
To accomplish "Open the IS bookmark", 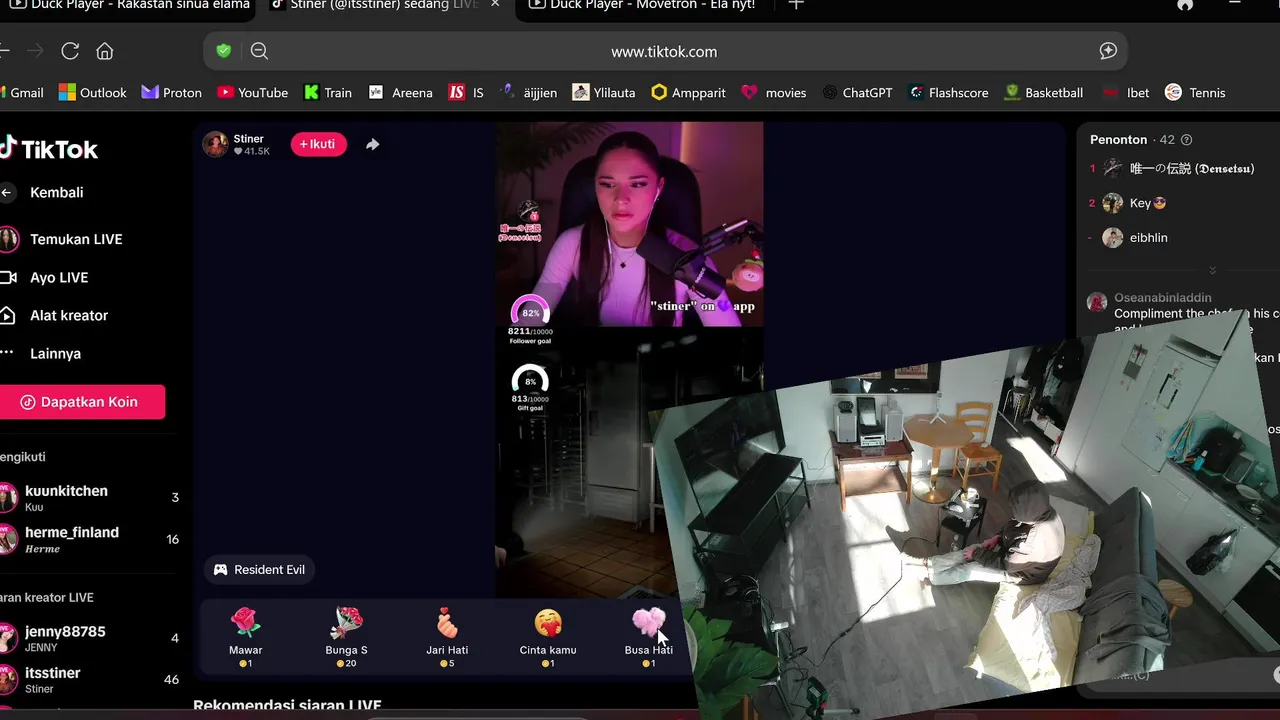I will (466, 92).
